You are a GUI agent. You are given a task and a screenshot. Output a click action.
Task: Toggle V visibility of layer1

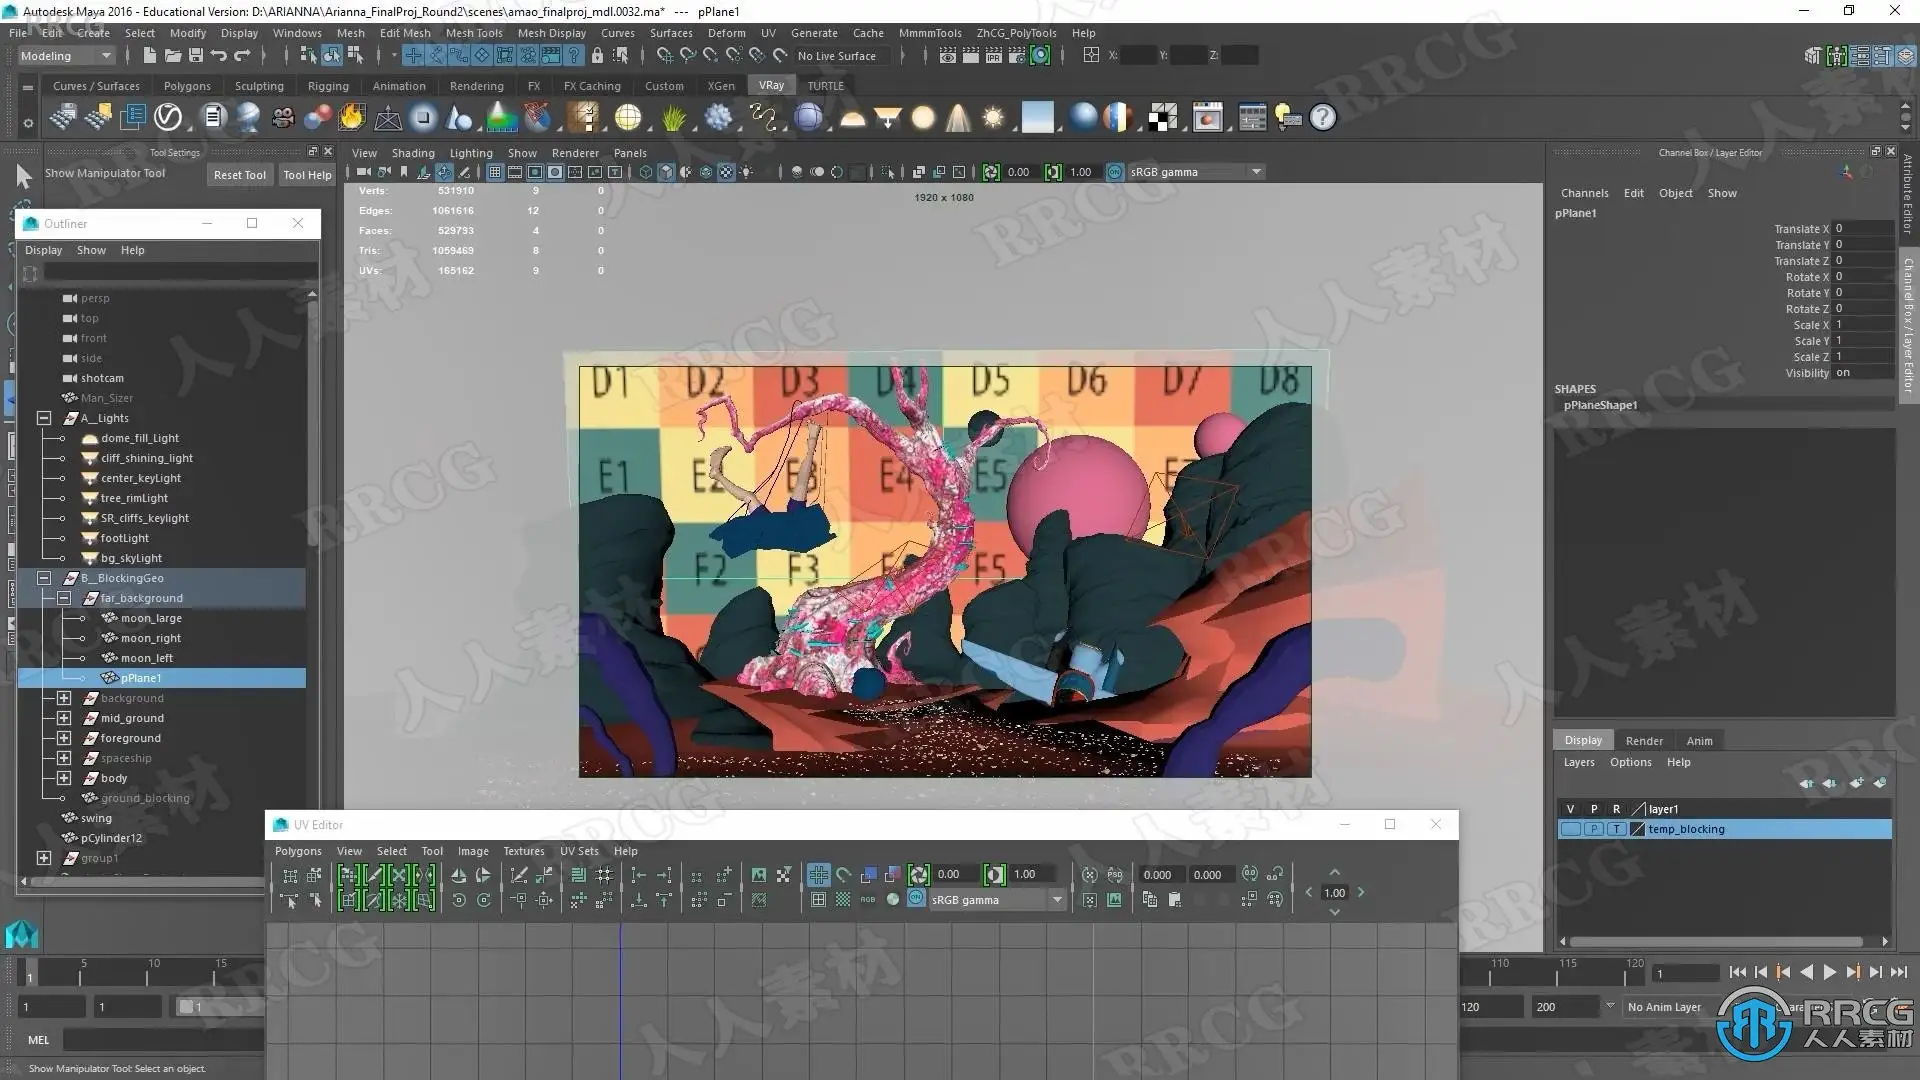[x=1570, y=809]
